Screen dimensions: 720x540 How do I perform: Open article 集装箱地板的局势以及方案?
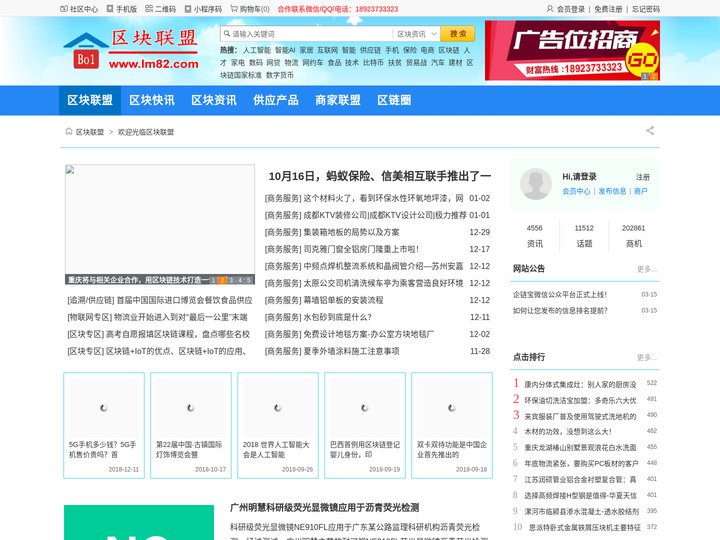point(351,232)
